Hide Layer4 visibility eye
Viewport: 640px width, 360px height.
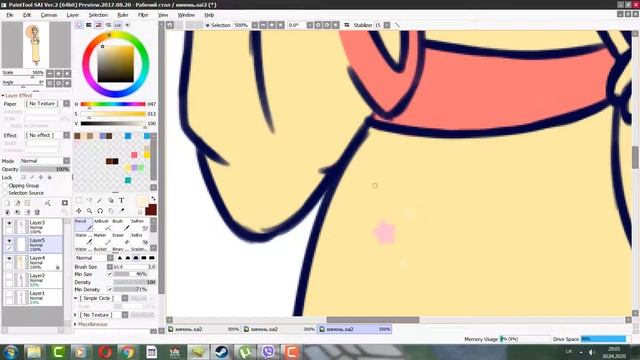pyautogui.click(x=9, y=258)
